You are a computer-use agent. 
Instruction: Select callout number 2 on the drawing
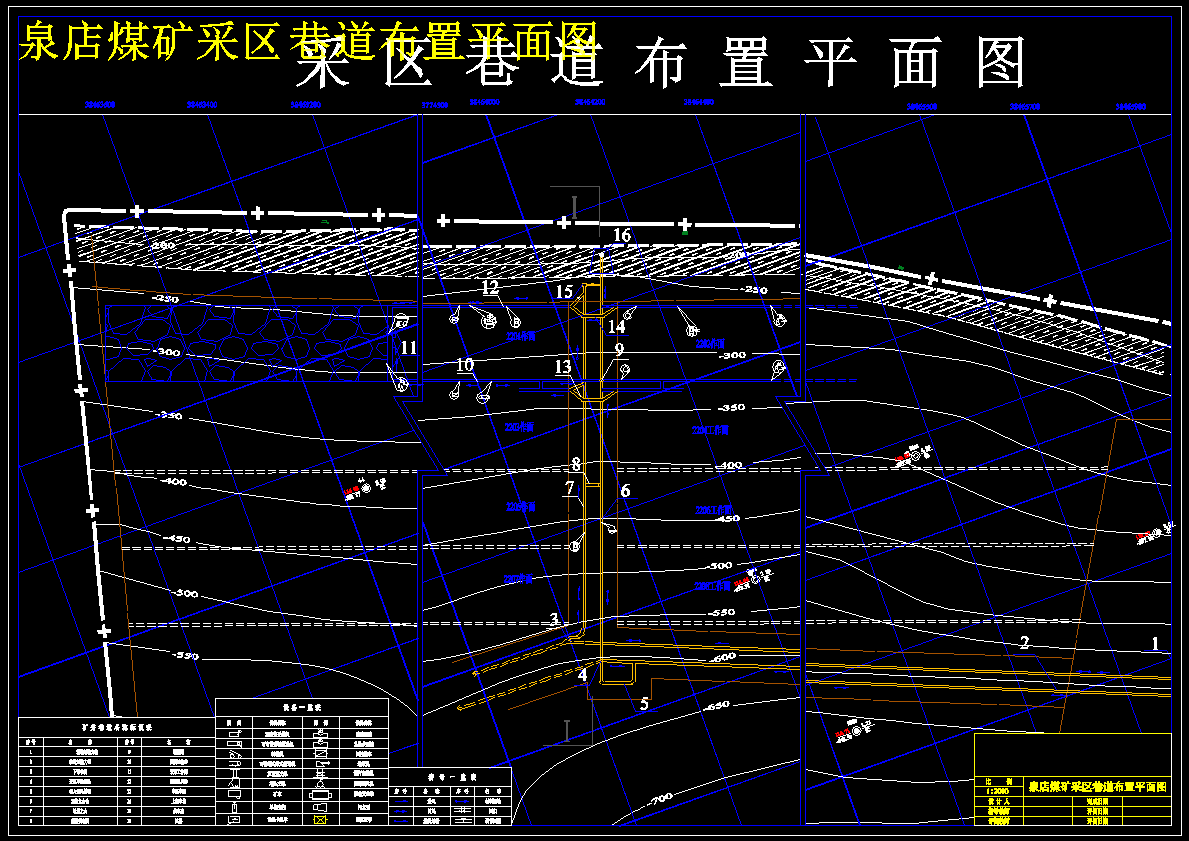click(1024, 643)
